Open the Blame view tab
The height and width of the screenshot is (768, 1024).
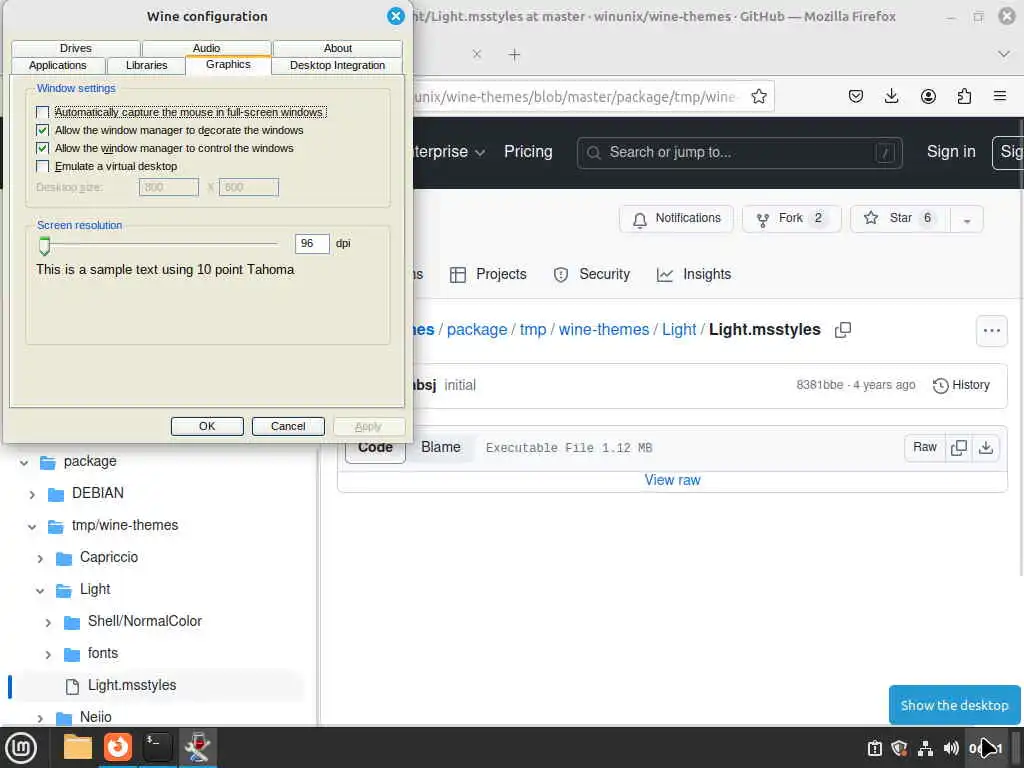point(441,447)
